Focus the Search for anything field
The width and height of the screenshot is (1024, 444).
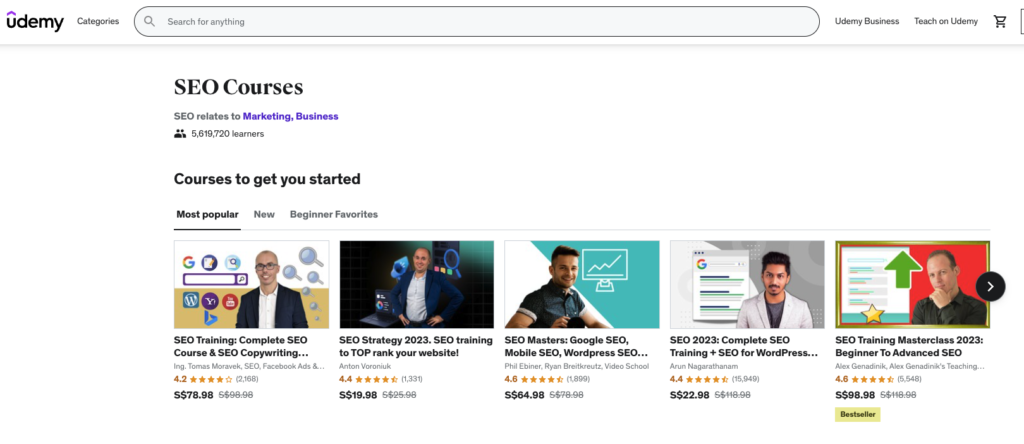[477, 22]
